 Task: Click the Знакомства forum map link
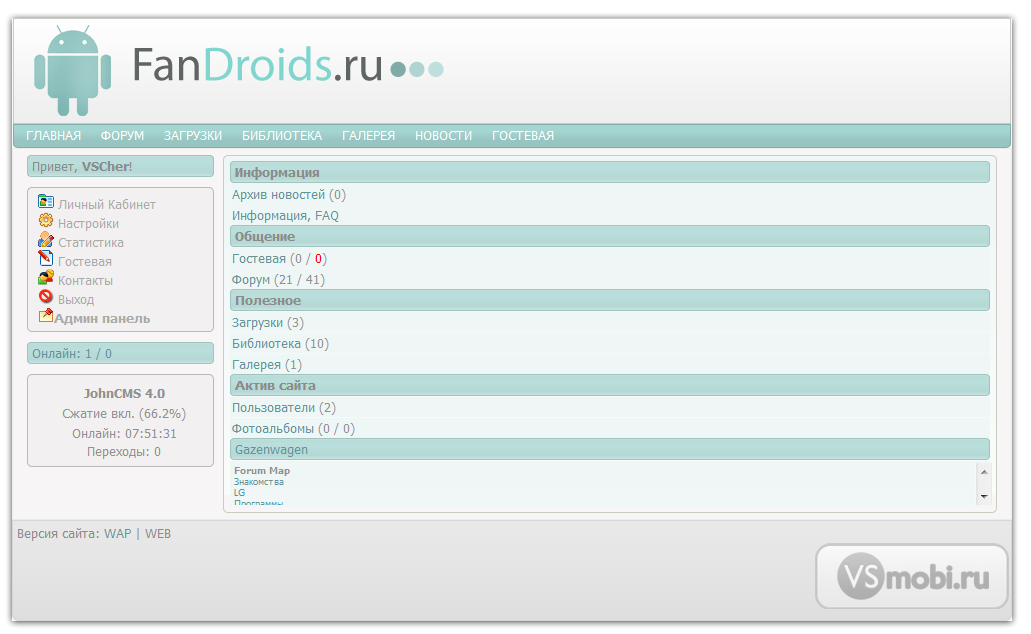tap(258, 482)
